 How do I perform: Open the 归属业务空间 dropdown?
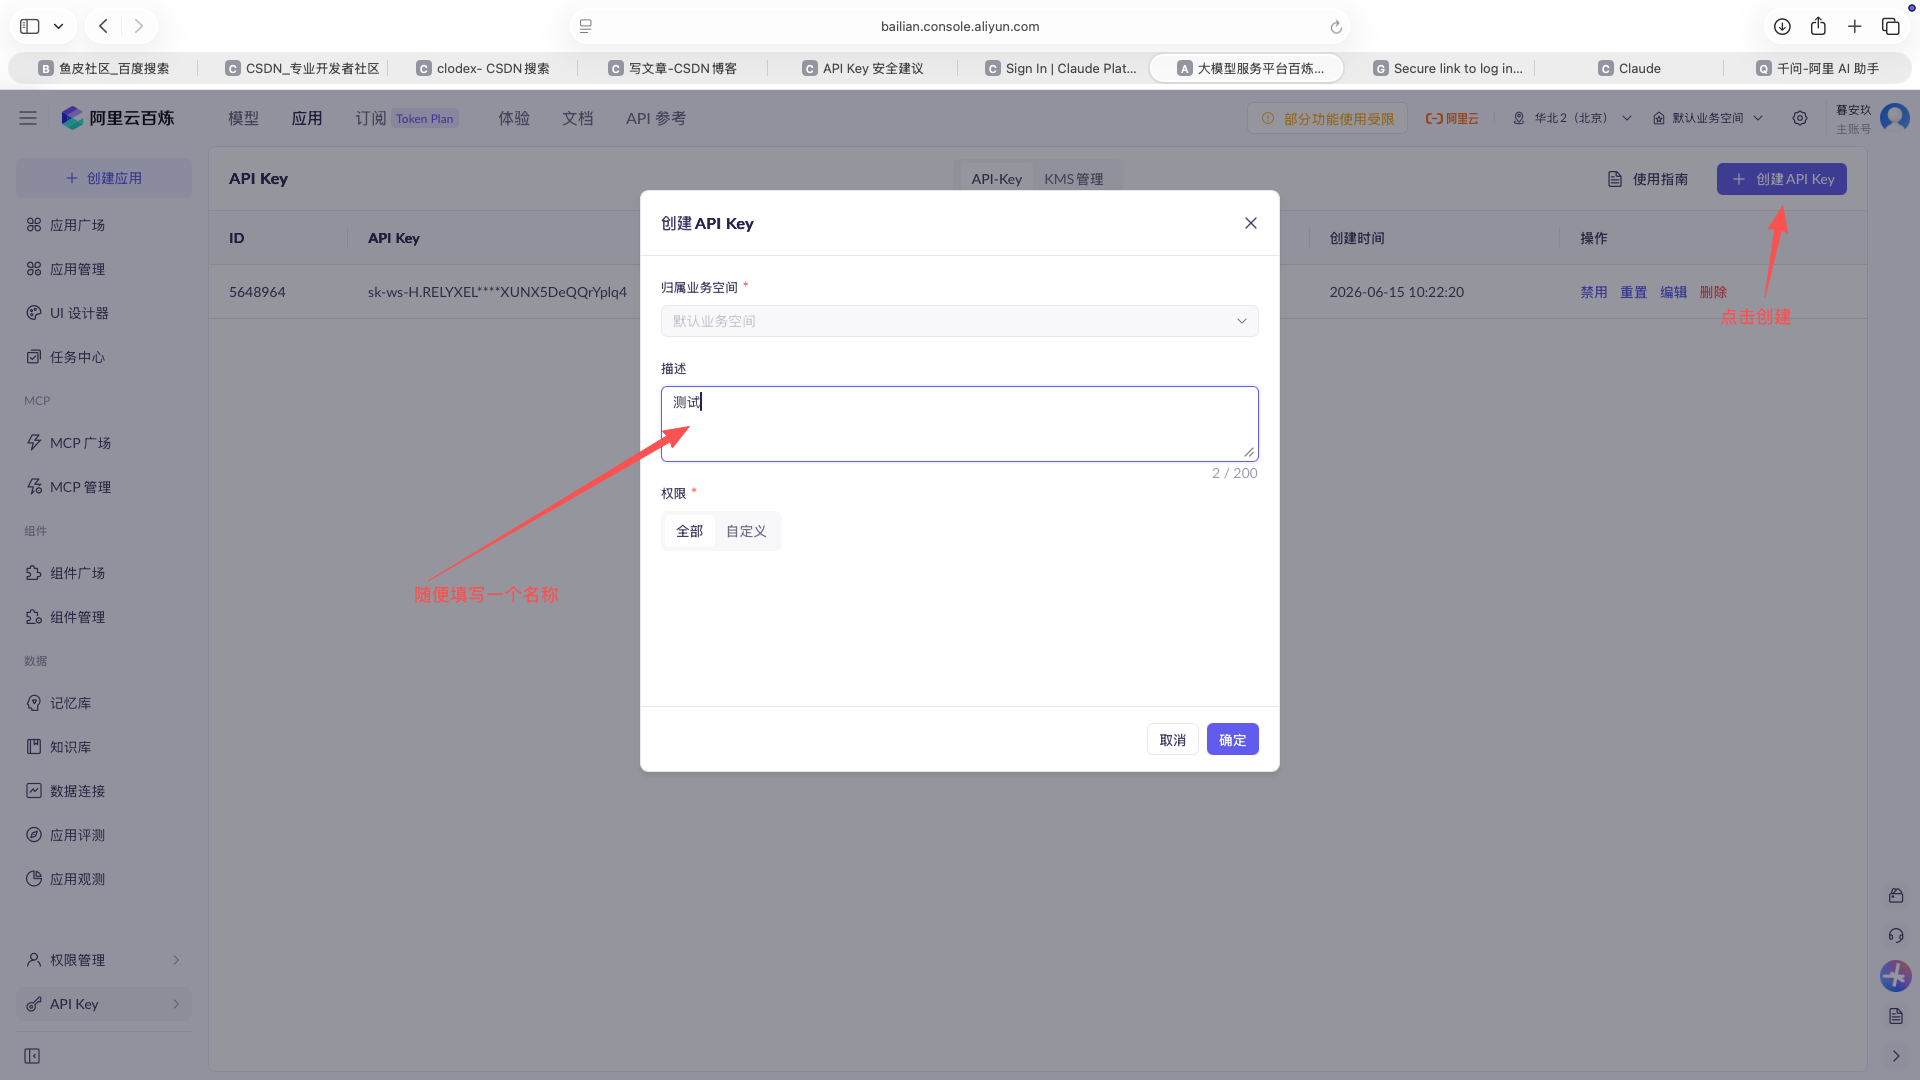(x=959, y=321)
